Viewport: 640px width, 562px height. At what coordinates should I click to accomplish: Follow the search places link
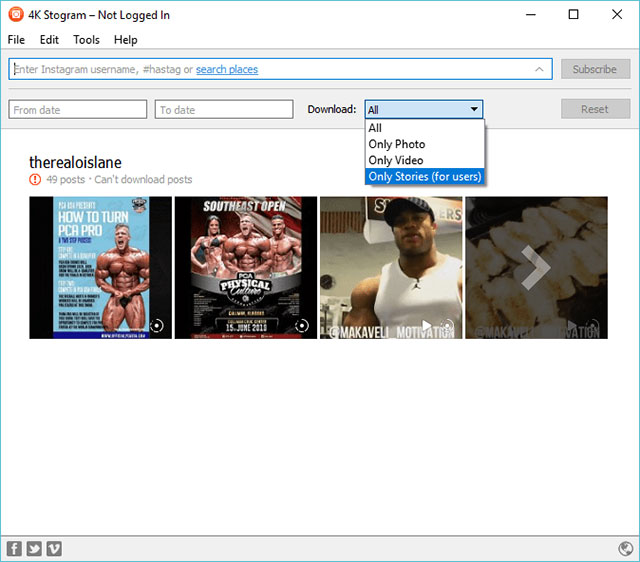point(227,69)
